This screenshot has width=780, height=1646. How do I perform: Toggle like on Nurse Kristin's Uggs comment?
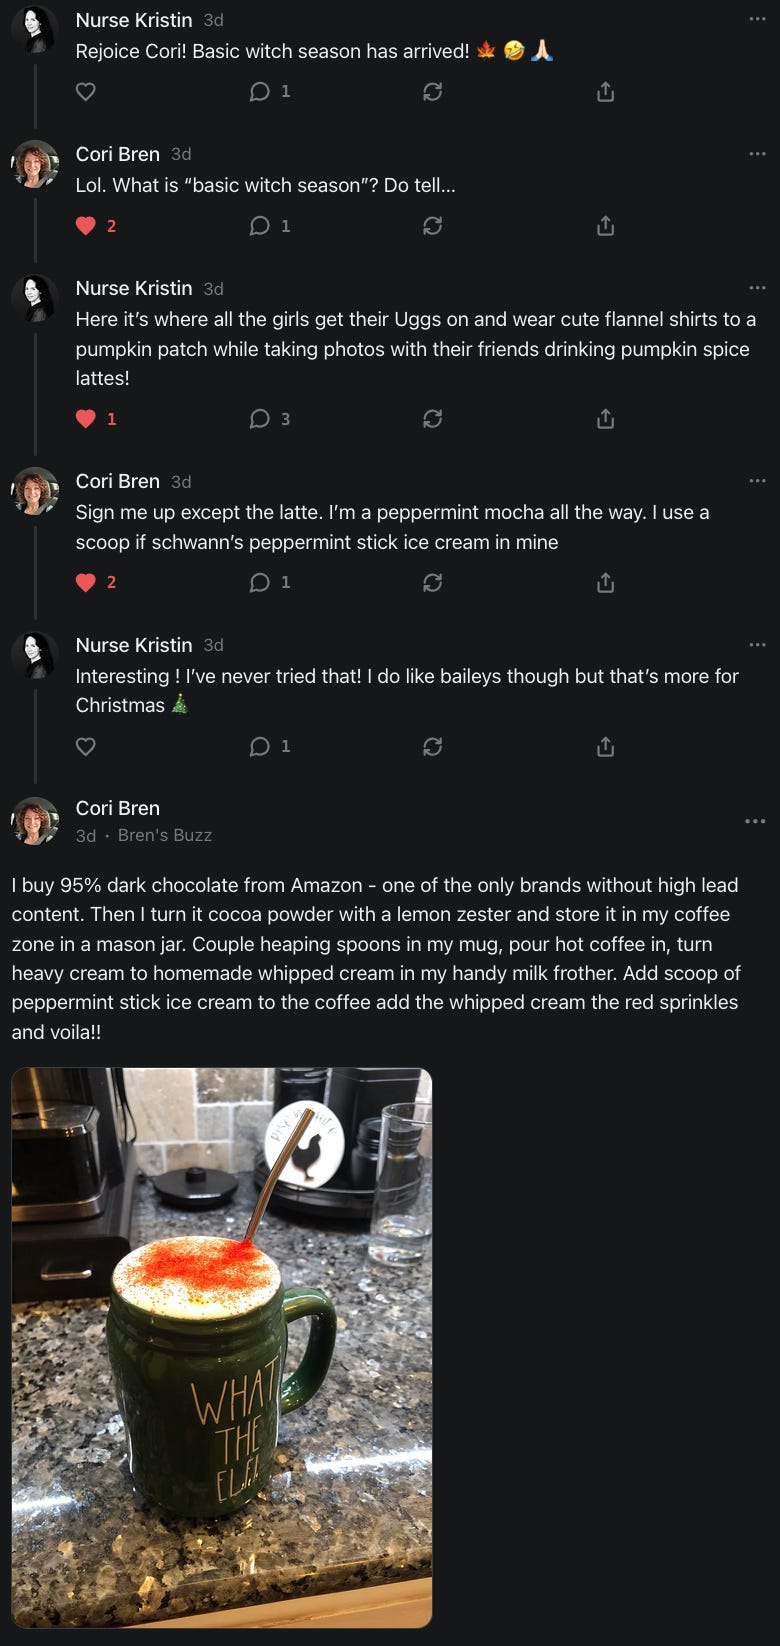pyautogui.click(x=86, y=419)
